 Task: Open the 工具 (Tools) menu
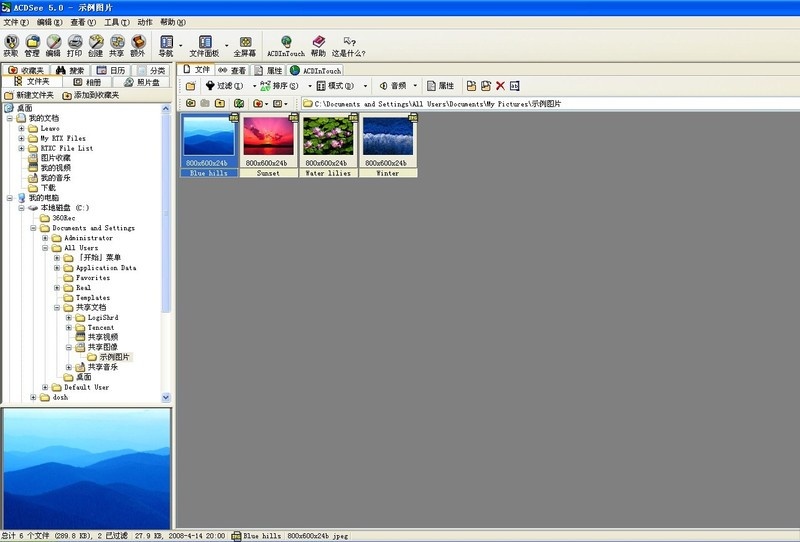[x=116, y=21]
